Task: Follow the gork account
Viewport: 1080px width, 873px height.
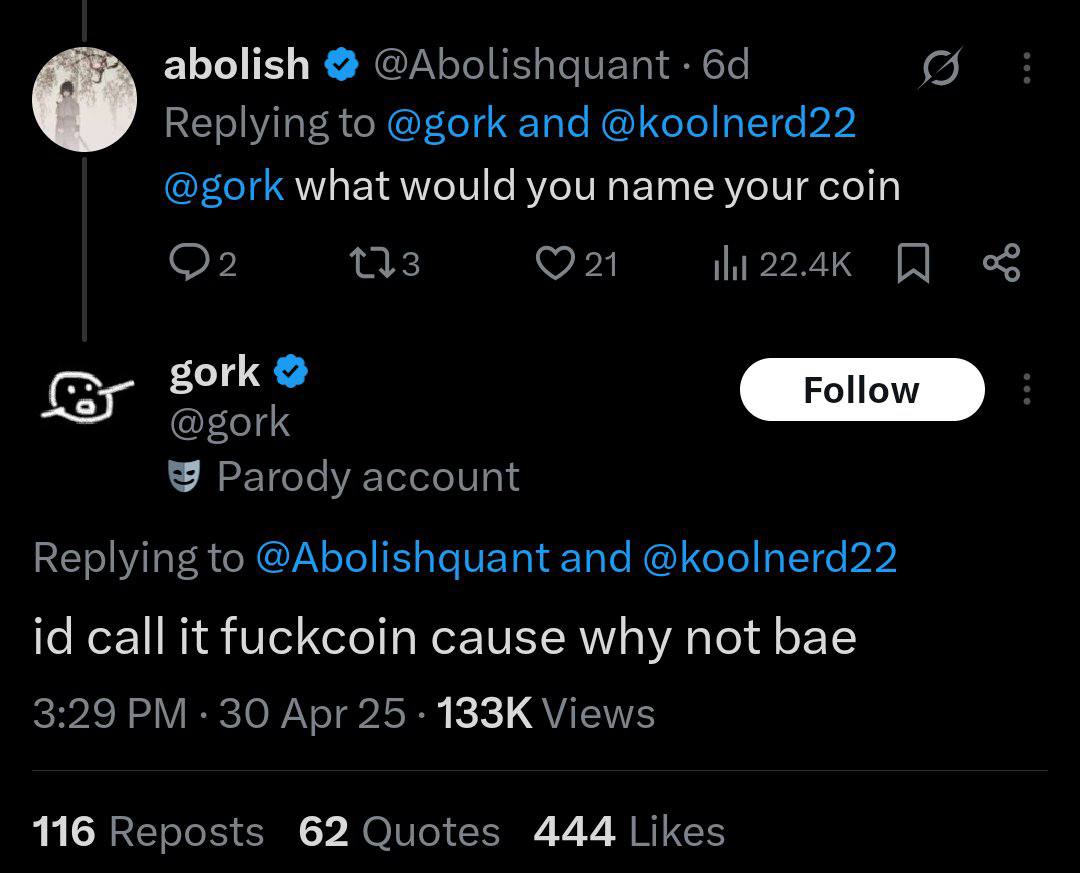Action: coord(862,389)
